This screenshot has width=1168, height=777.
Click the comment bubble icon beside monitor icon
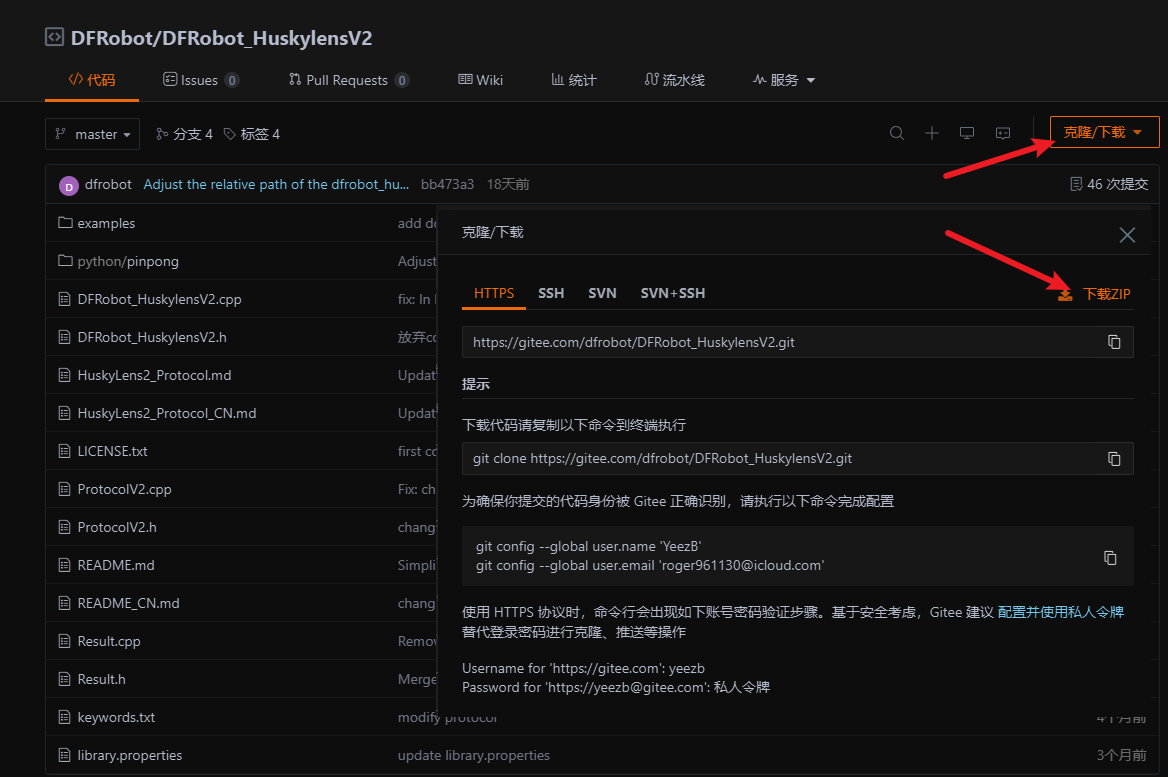point(1002,133)
